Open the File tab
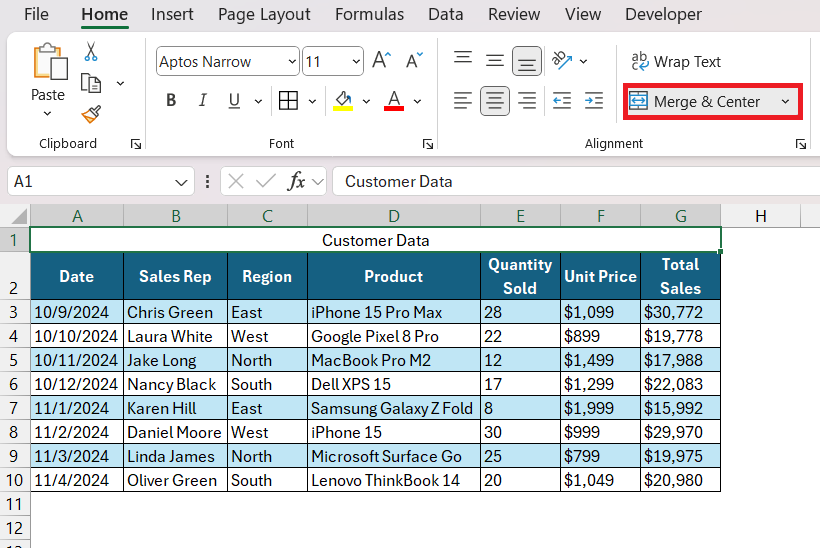The width and height of the screenshot is (820, 548). pyautogui.click(x=36, y=14)
